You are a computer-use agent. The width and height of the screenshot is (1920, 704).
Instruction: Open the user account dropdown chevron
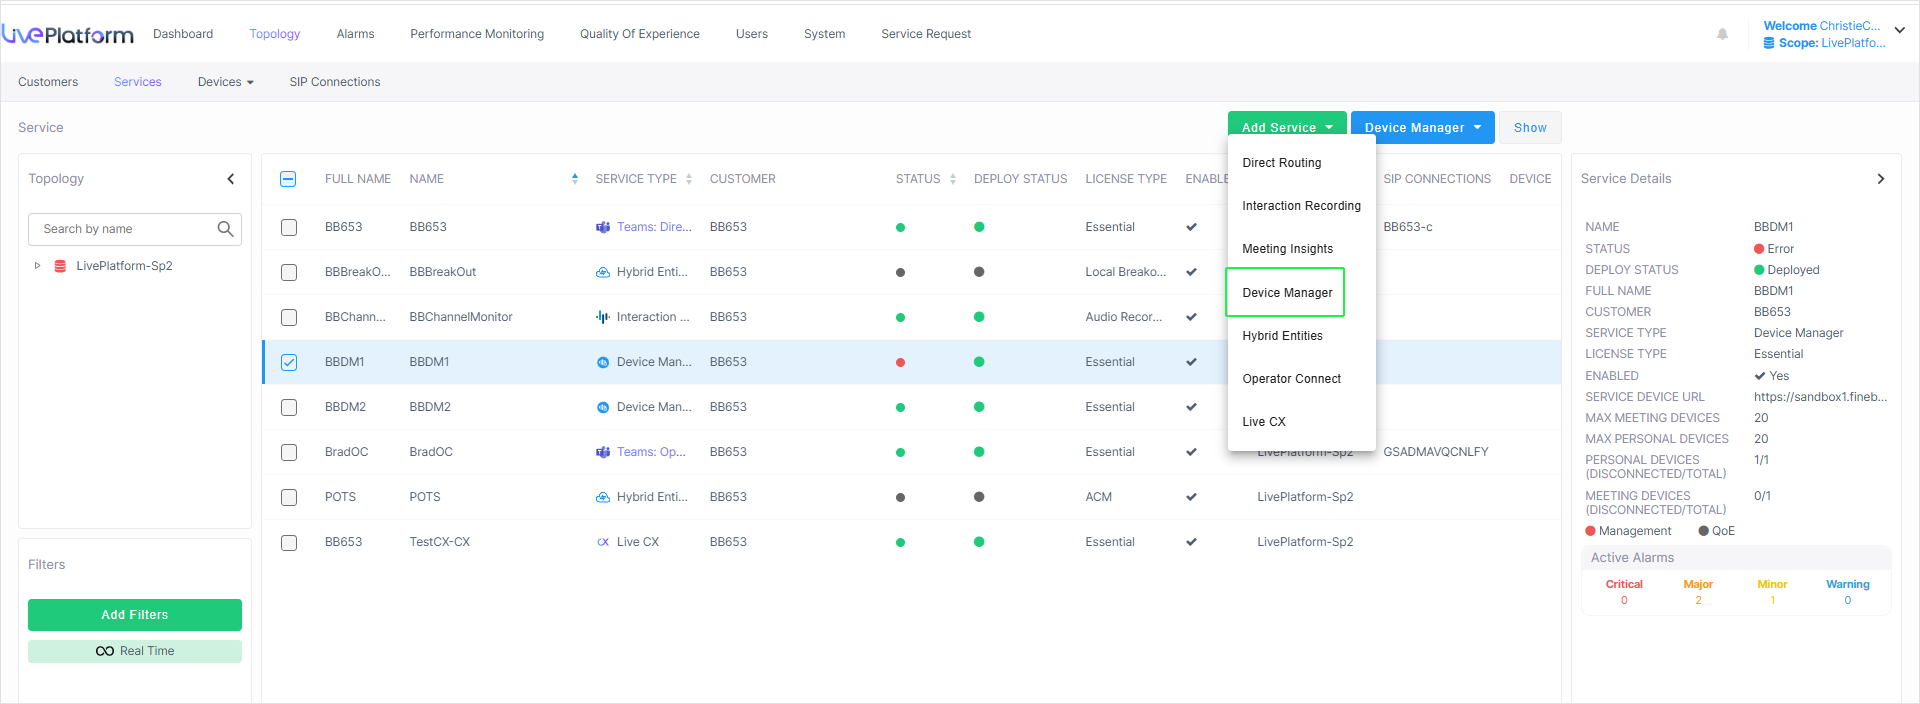coord(1899,30)
